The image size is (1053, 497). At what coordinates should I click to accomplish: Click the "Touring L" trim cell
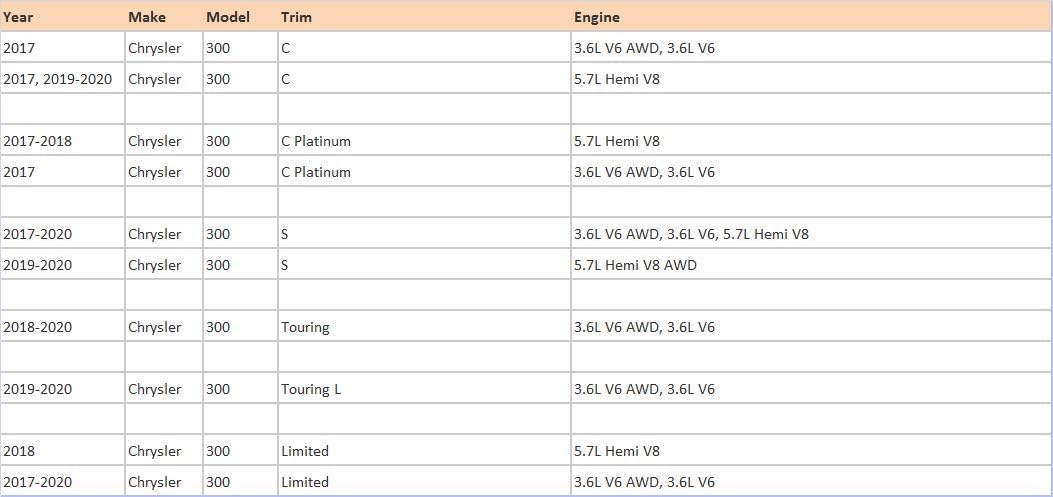311,389
